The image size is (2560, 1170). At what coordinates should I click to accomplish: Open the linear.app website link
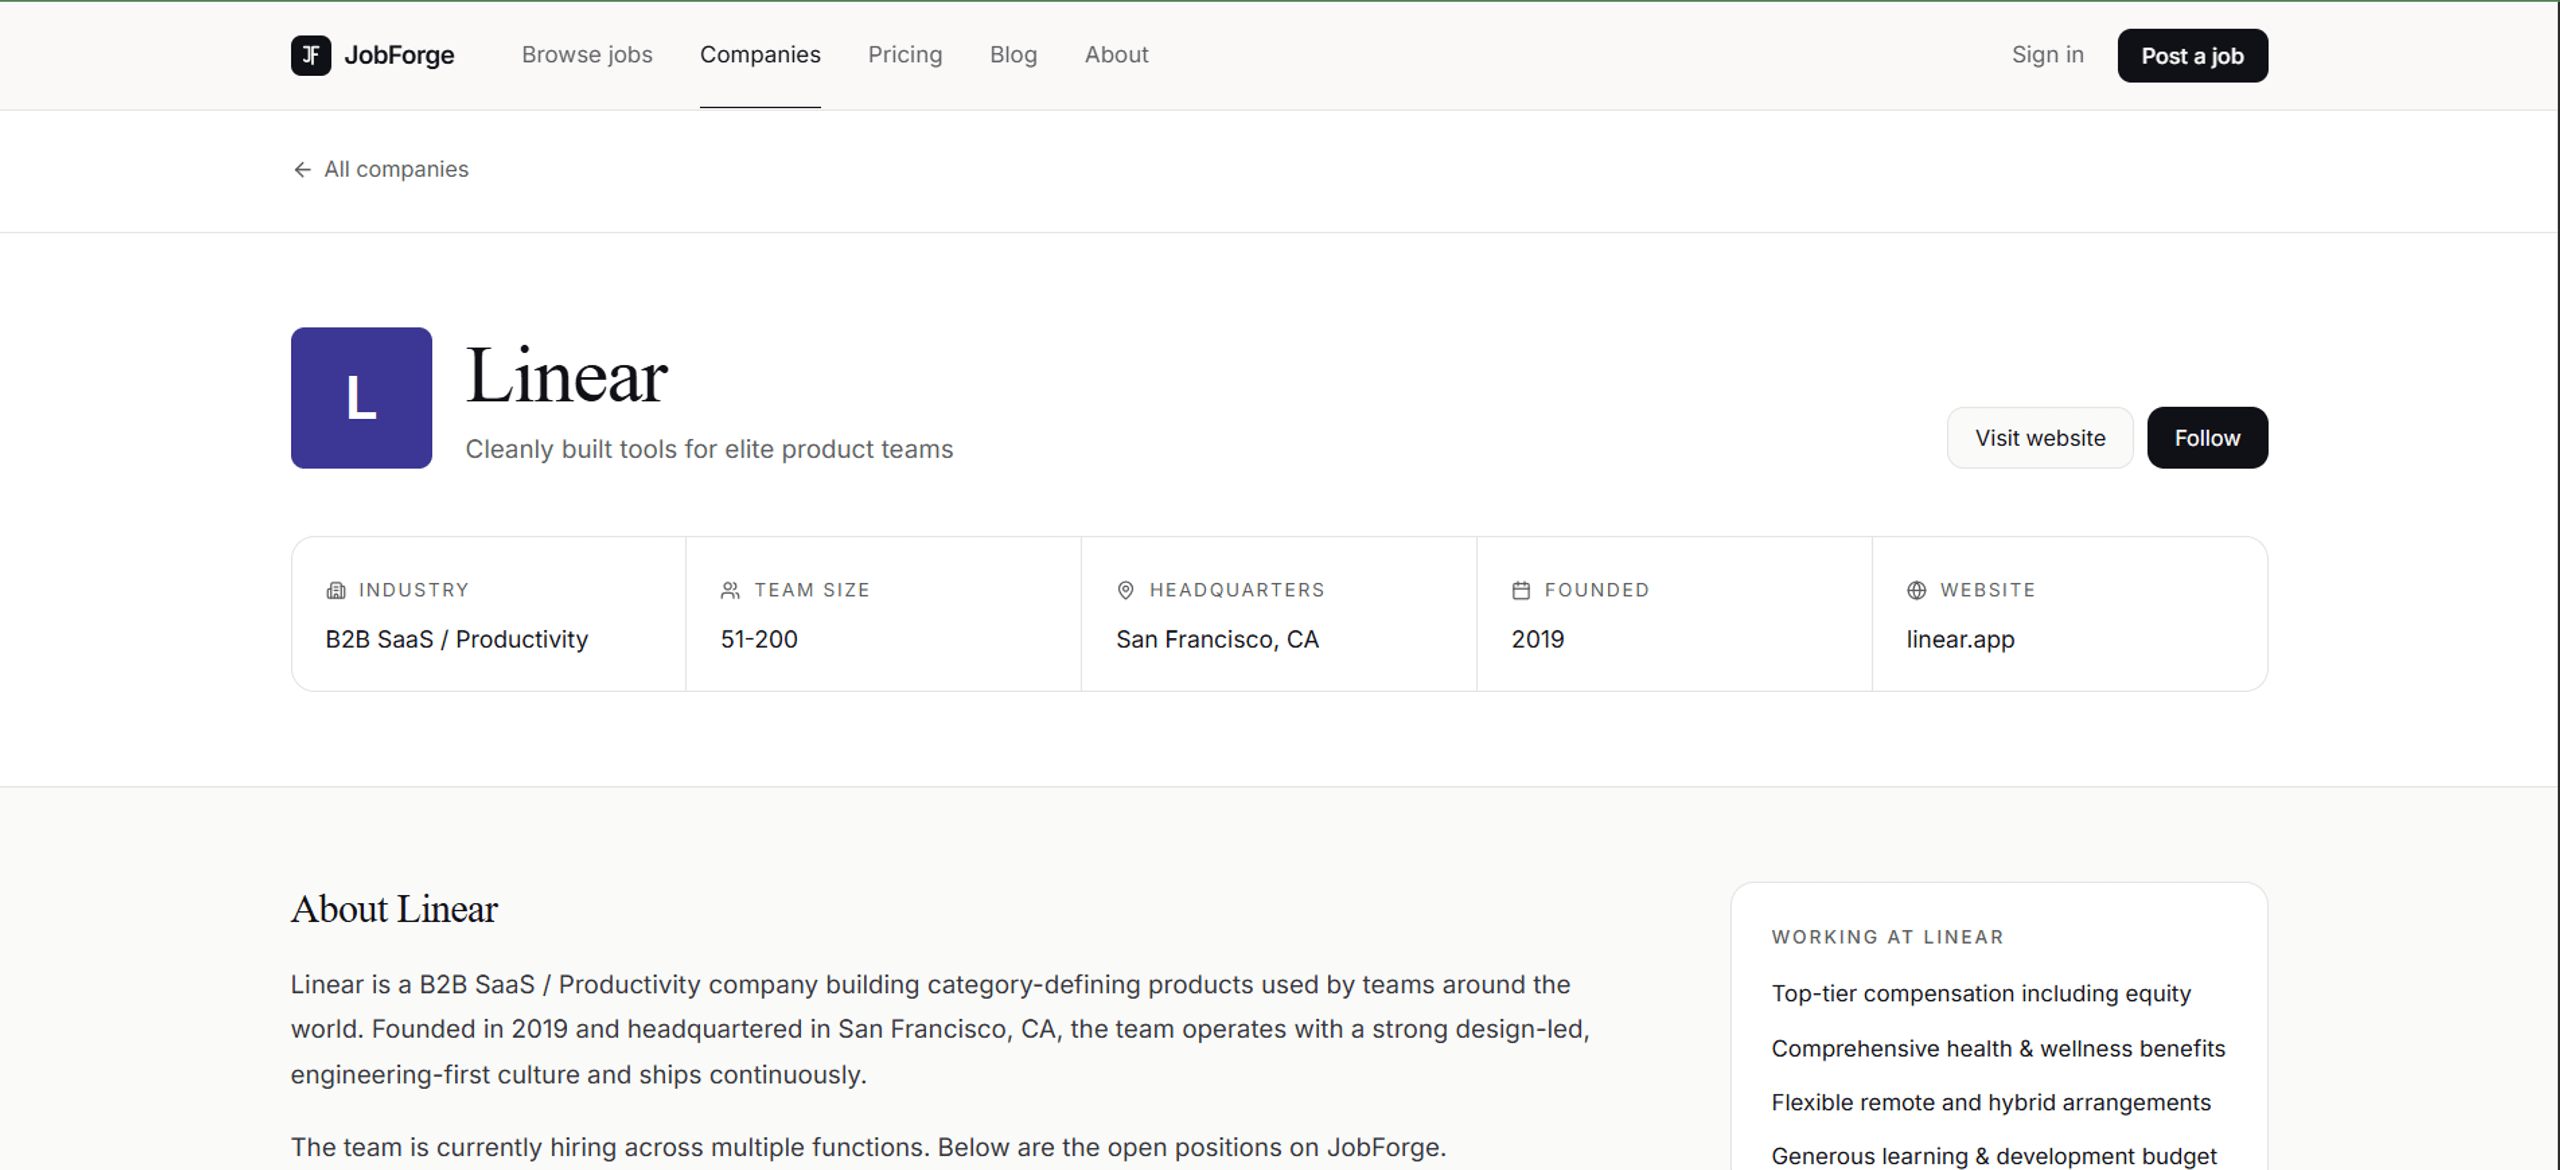click(x=1960, y=639)
